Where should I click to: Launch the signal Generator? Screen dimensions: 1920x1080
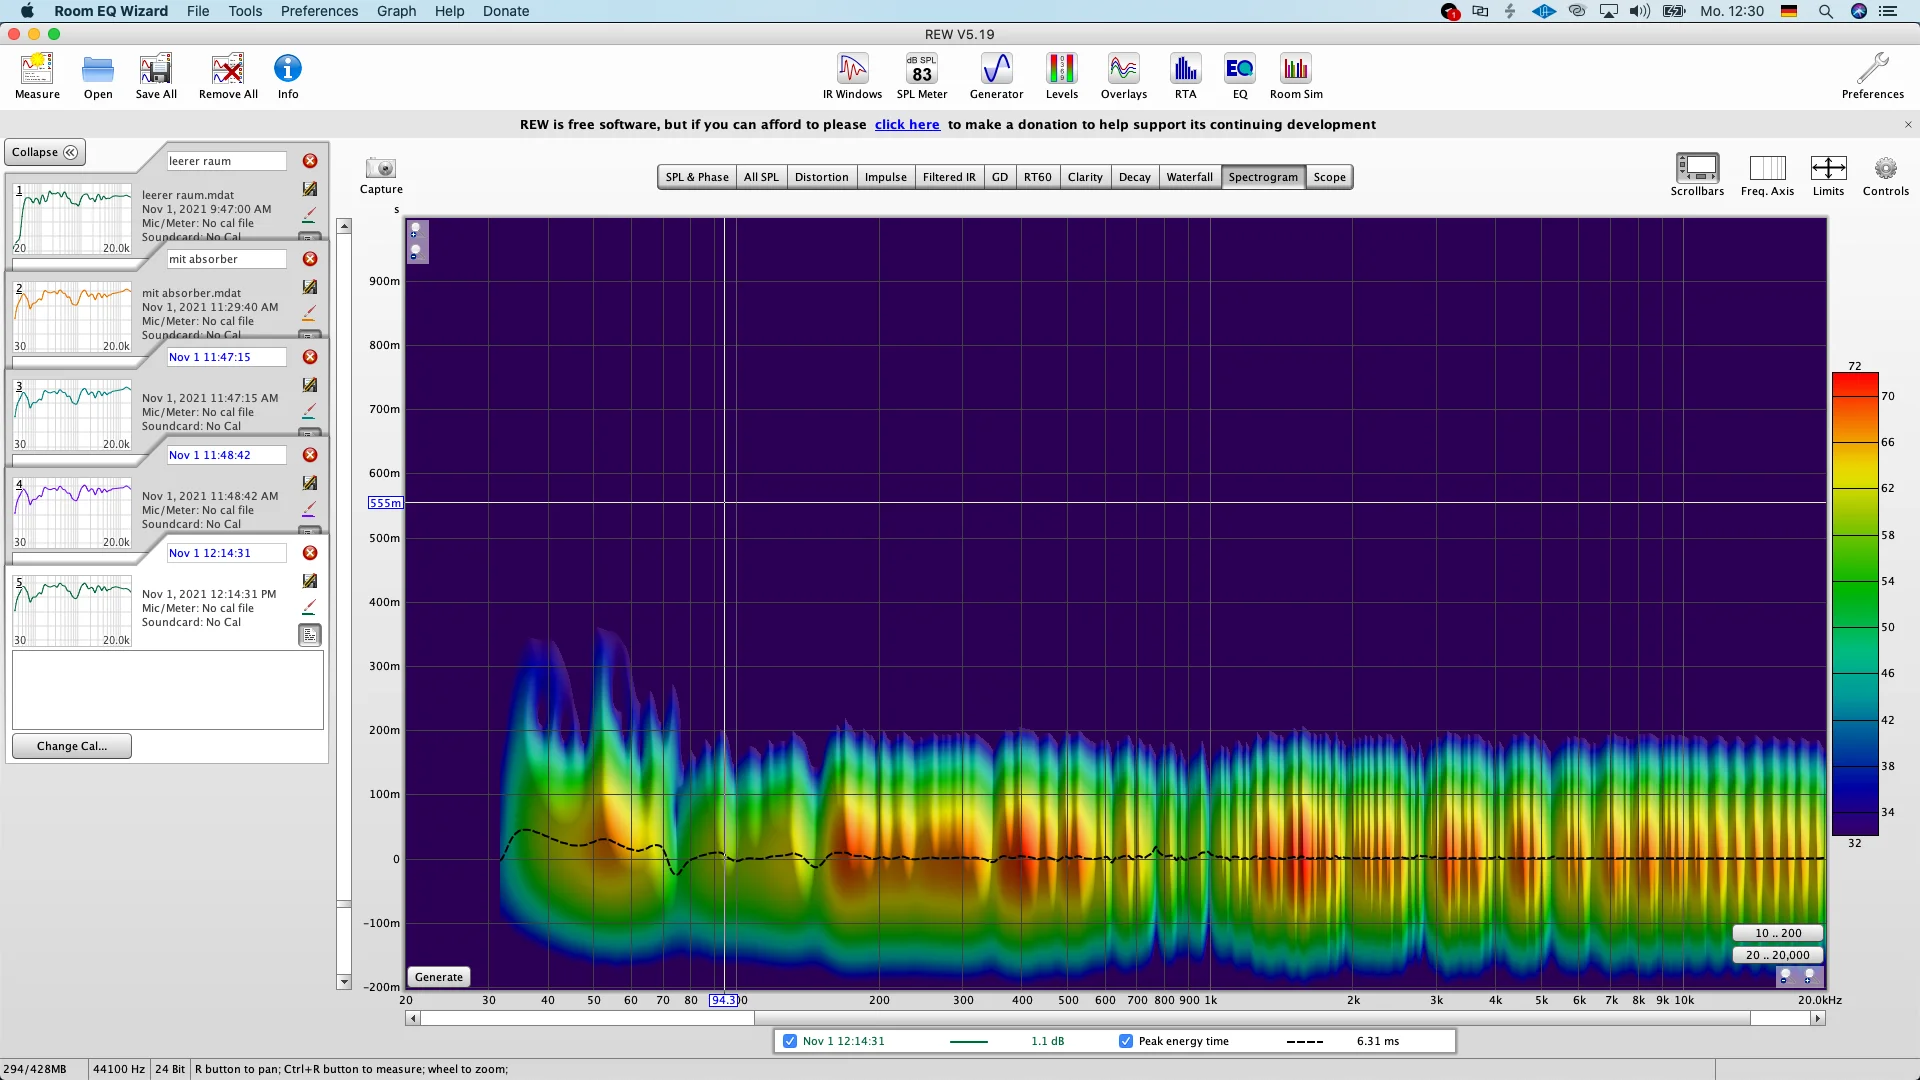(996, 76)
